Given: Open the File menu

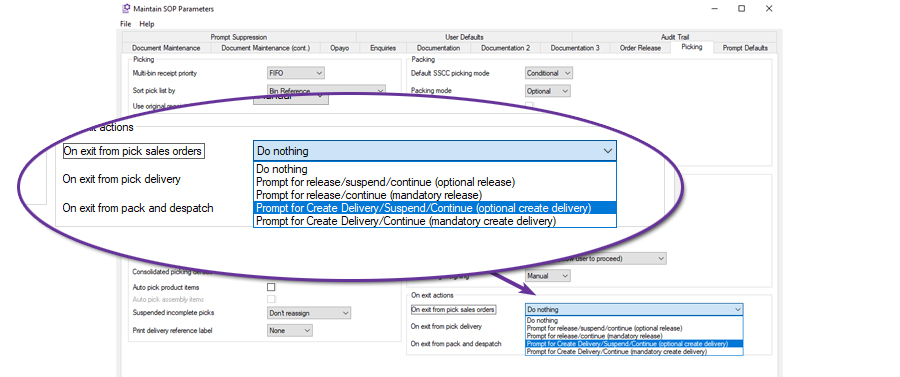Looking at the screenshot, I should (x=126, y=24).
